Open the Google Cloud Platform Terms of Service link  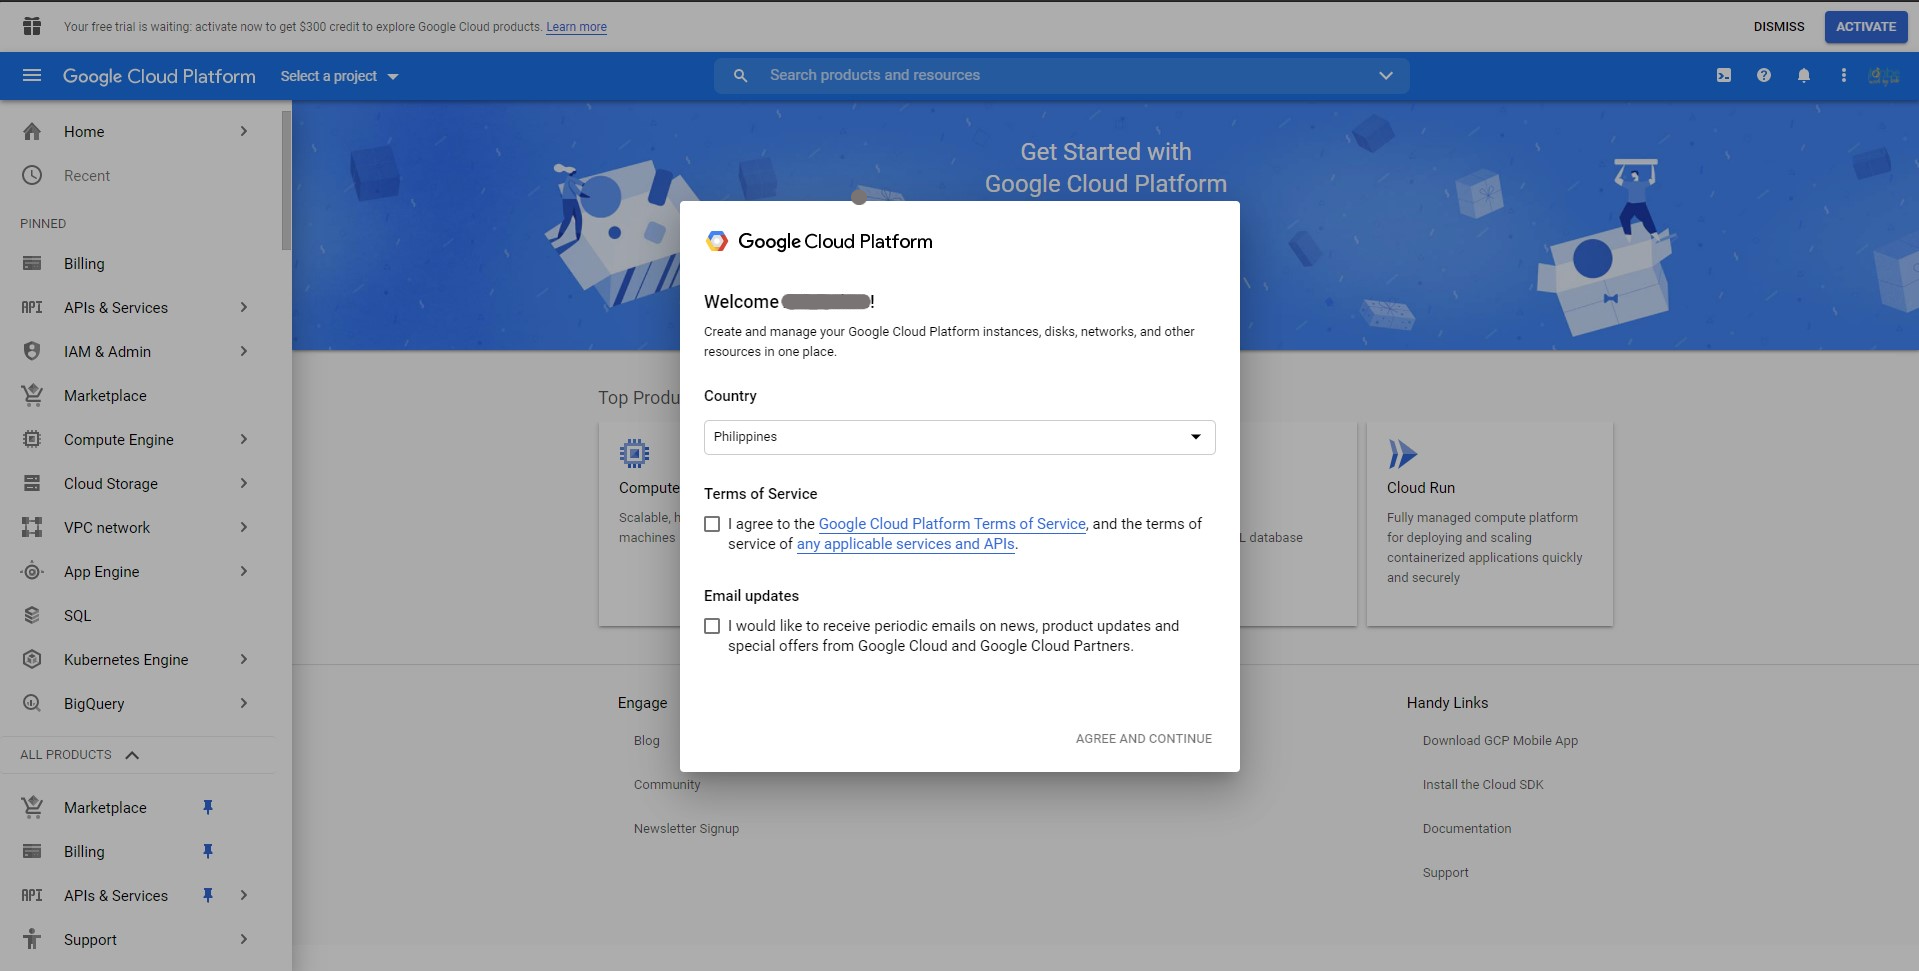[951, 524]
